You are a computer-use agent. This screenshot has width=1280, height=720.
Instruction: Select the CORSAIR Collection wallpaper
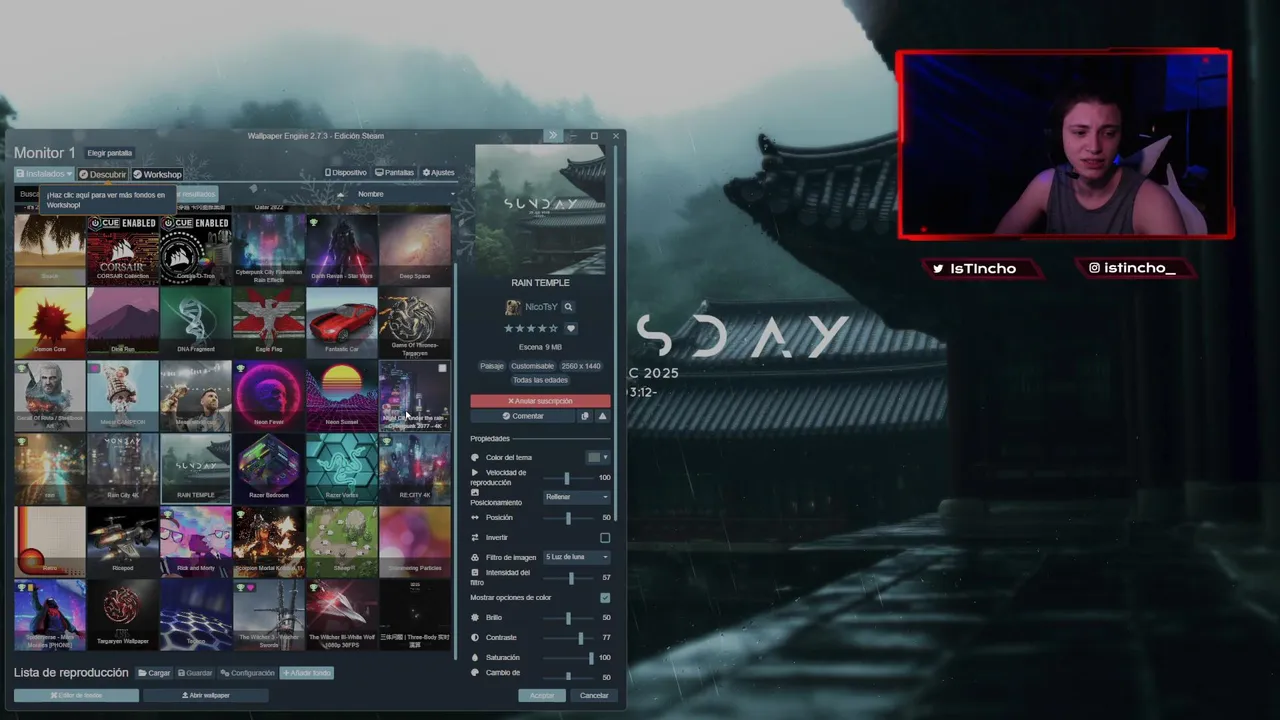click(x=123, y=250)
